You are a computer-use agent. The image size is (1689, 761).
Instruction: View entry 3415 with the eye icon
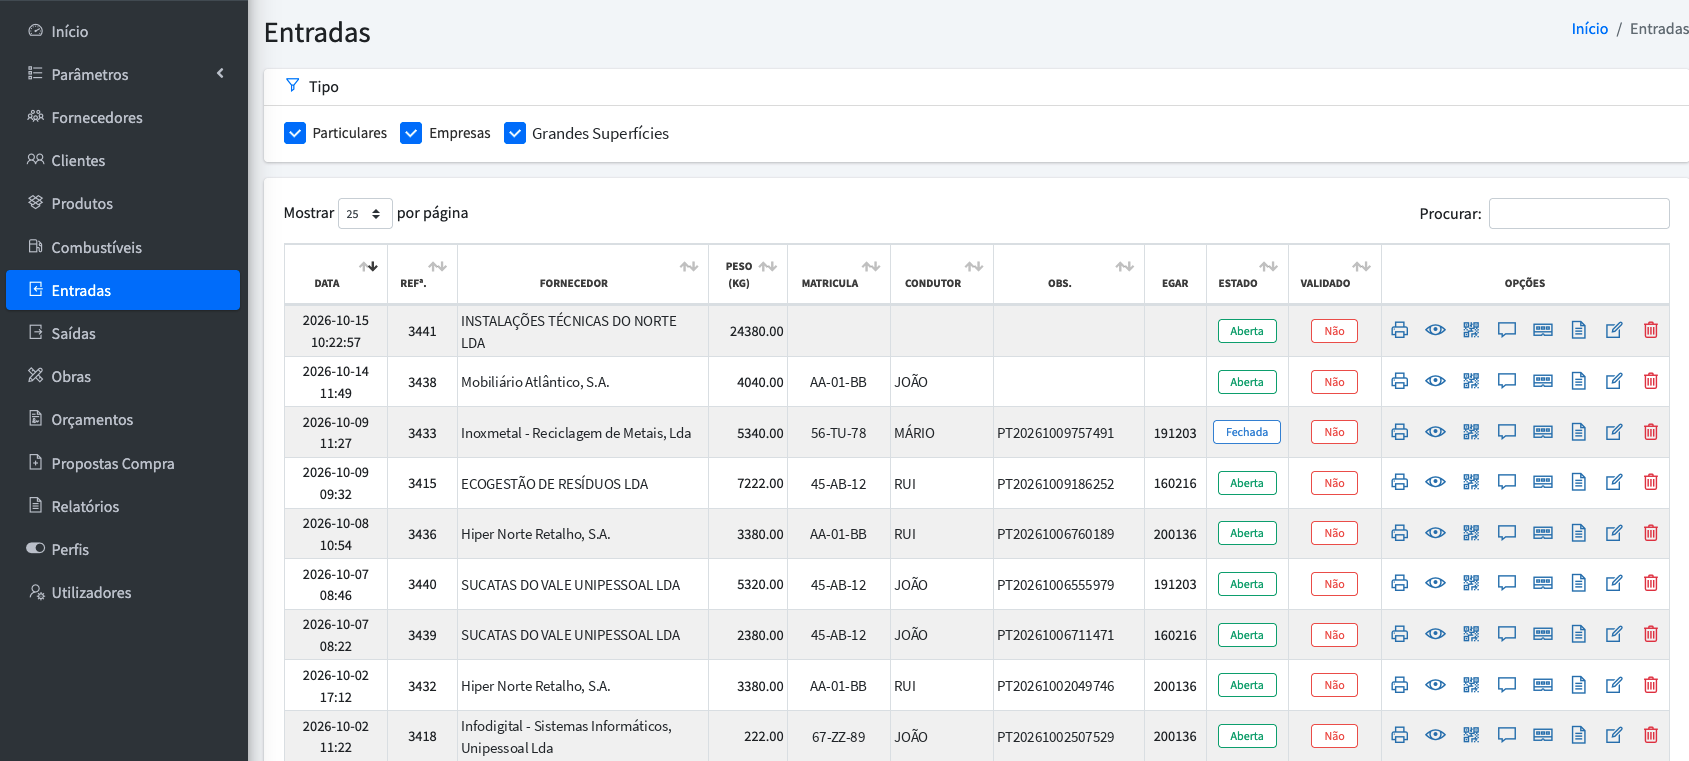(1435, 482)
